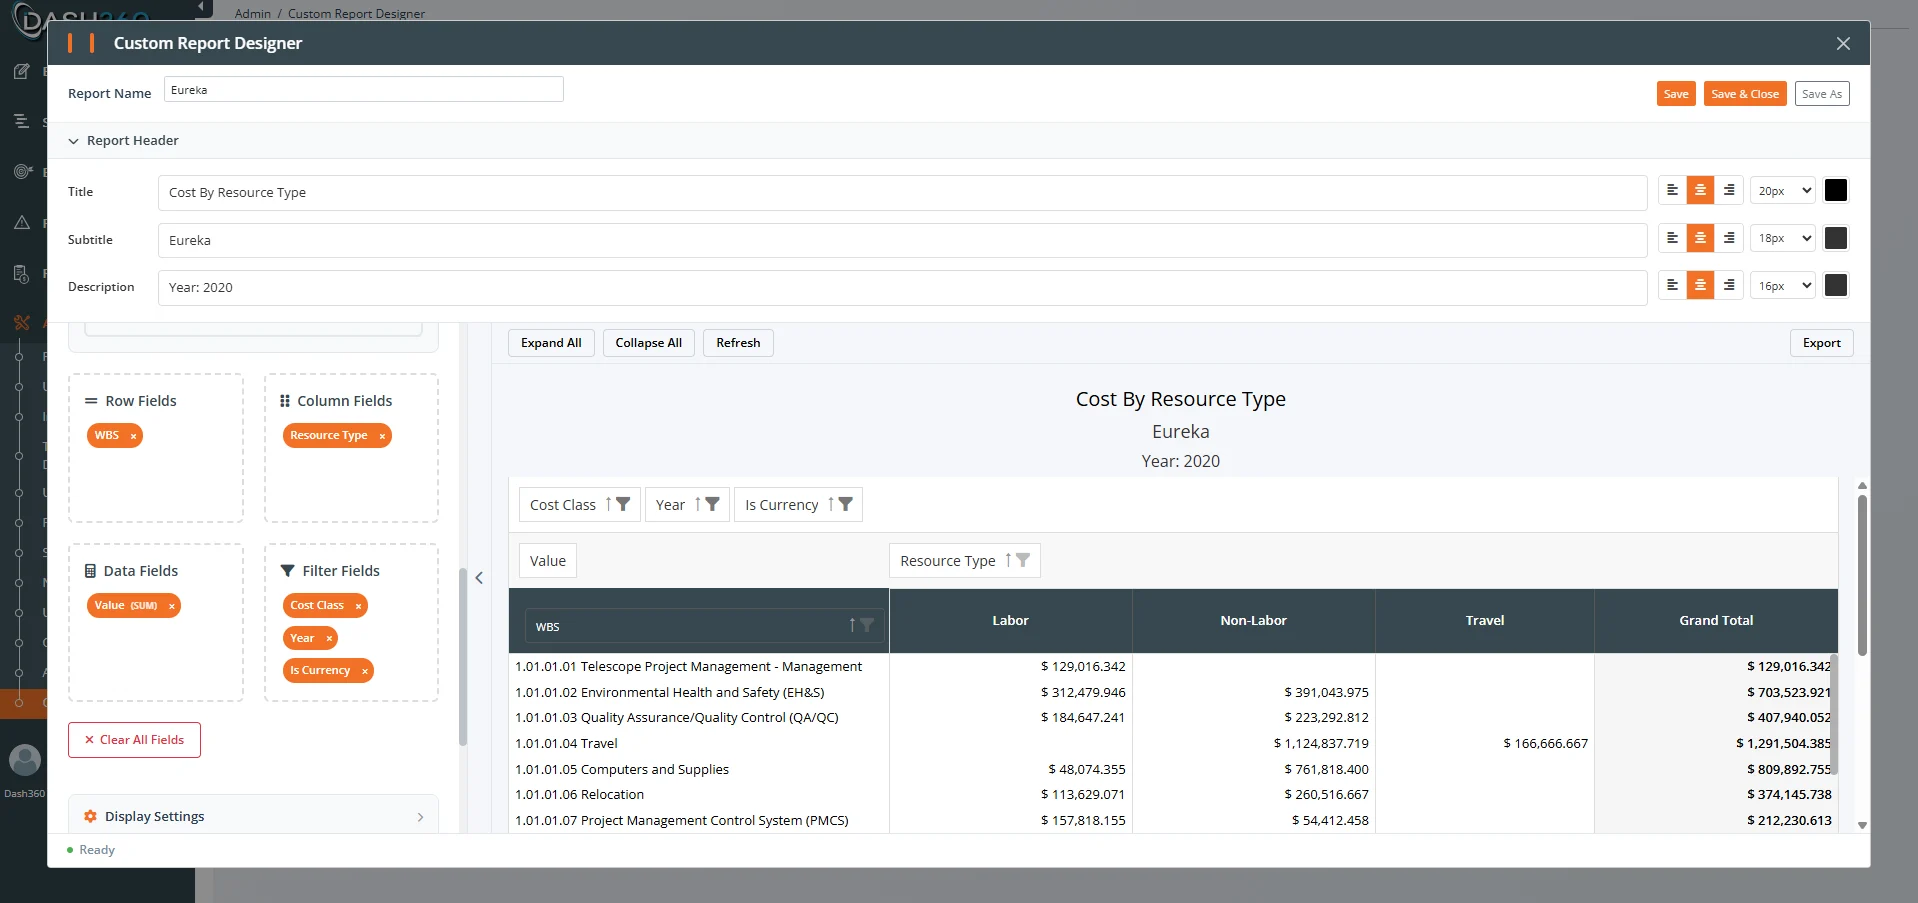Align the Subtitle text right
The height and width of the screenshot is (903, 1918).
click(1729, 238)
